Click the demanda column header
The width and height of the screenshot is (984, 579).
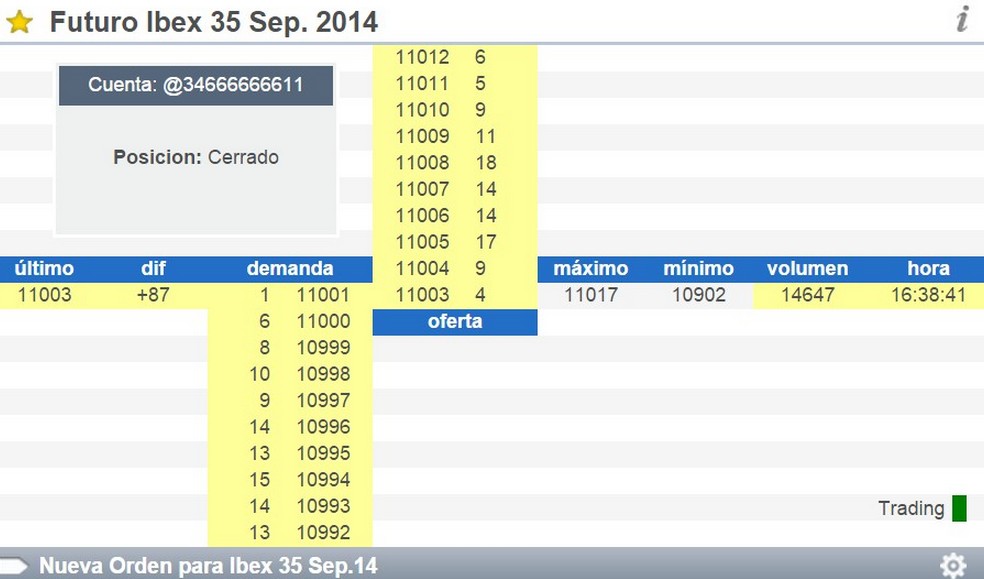click(x=290, y=269)
